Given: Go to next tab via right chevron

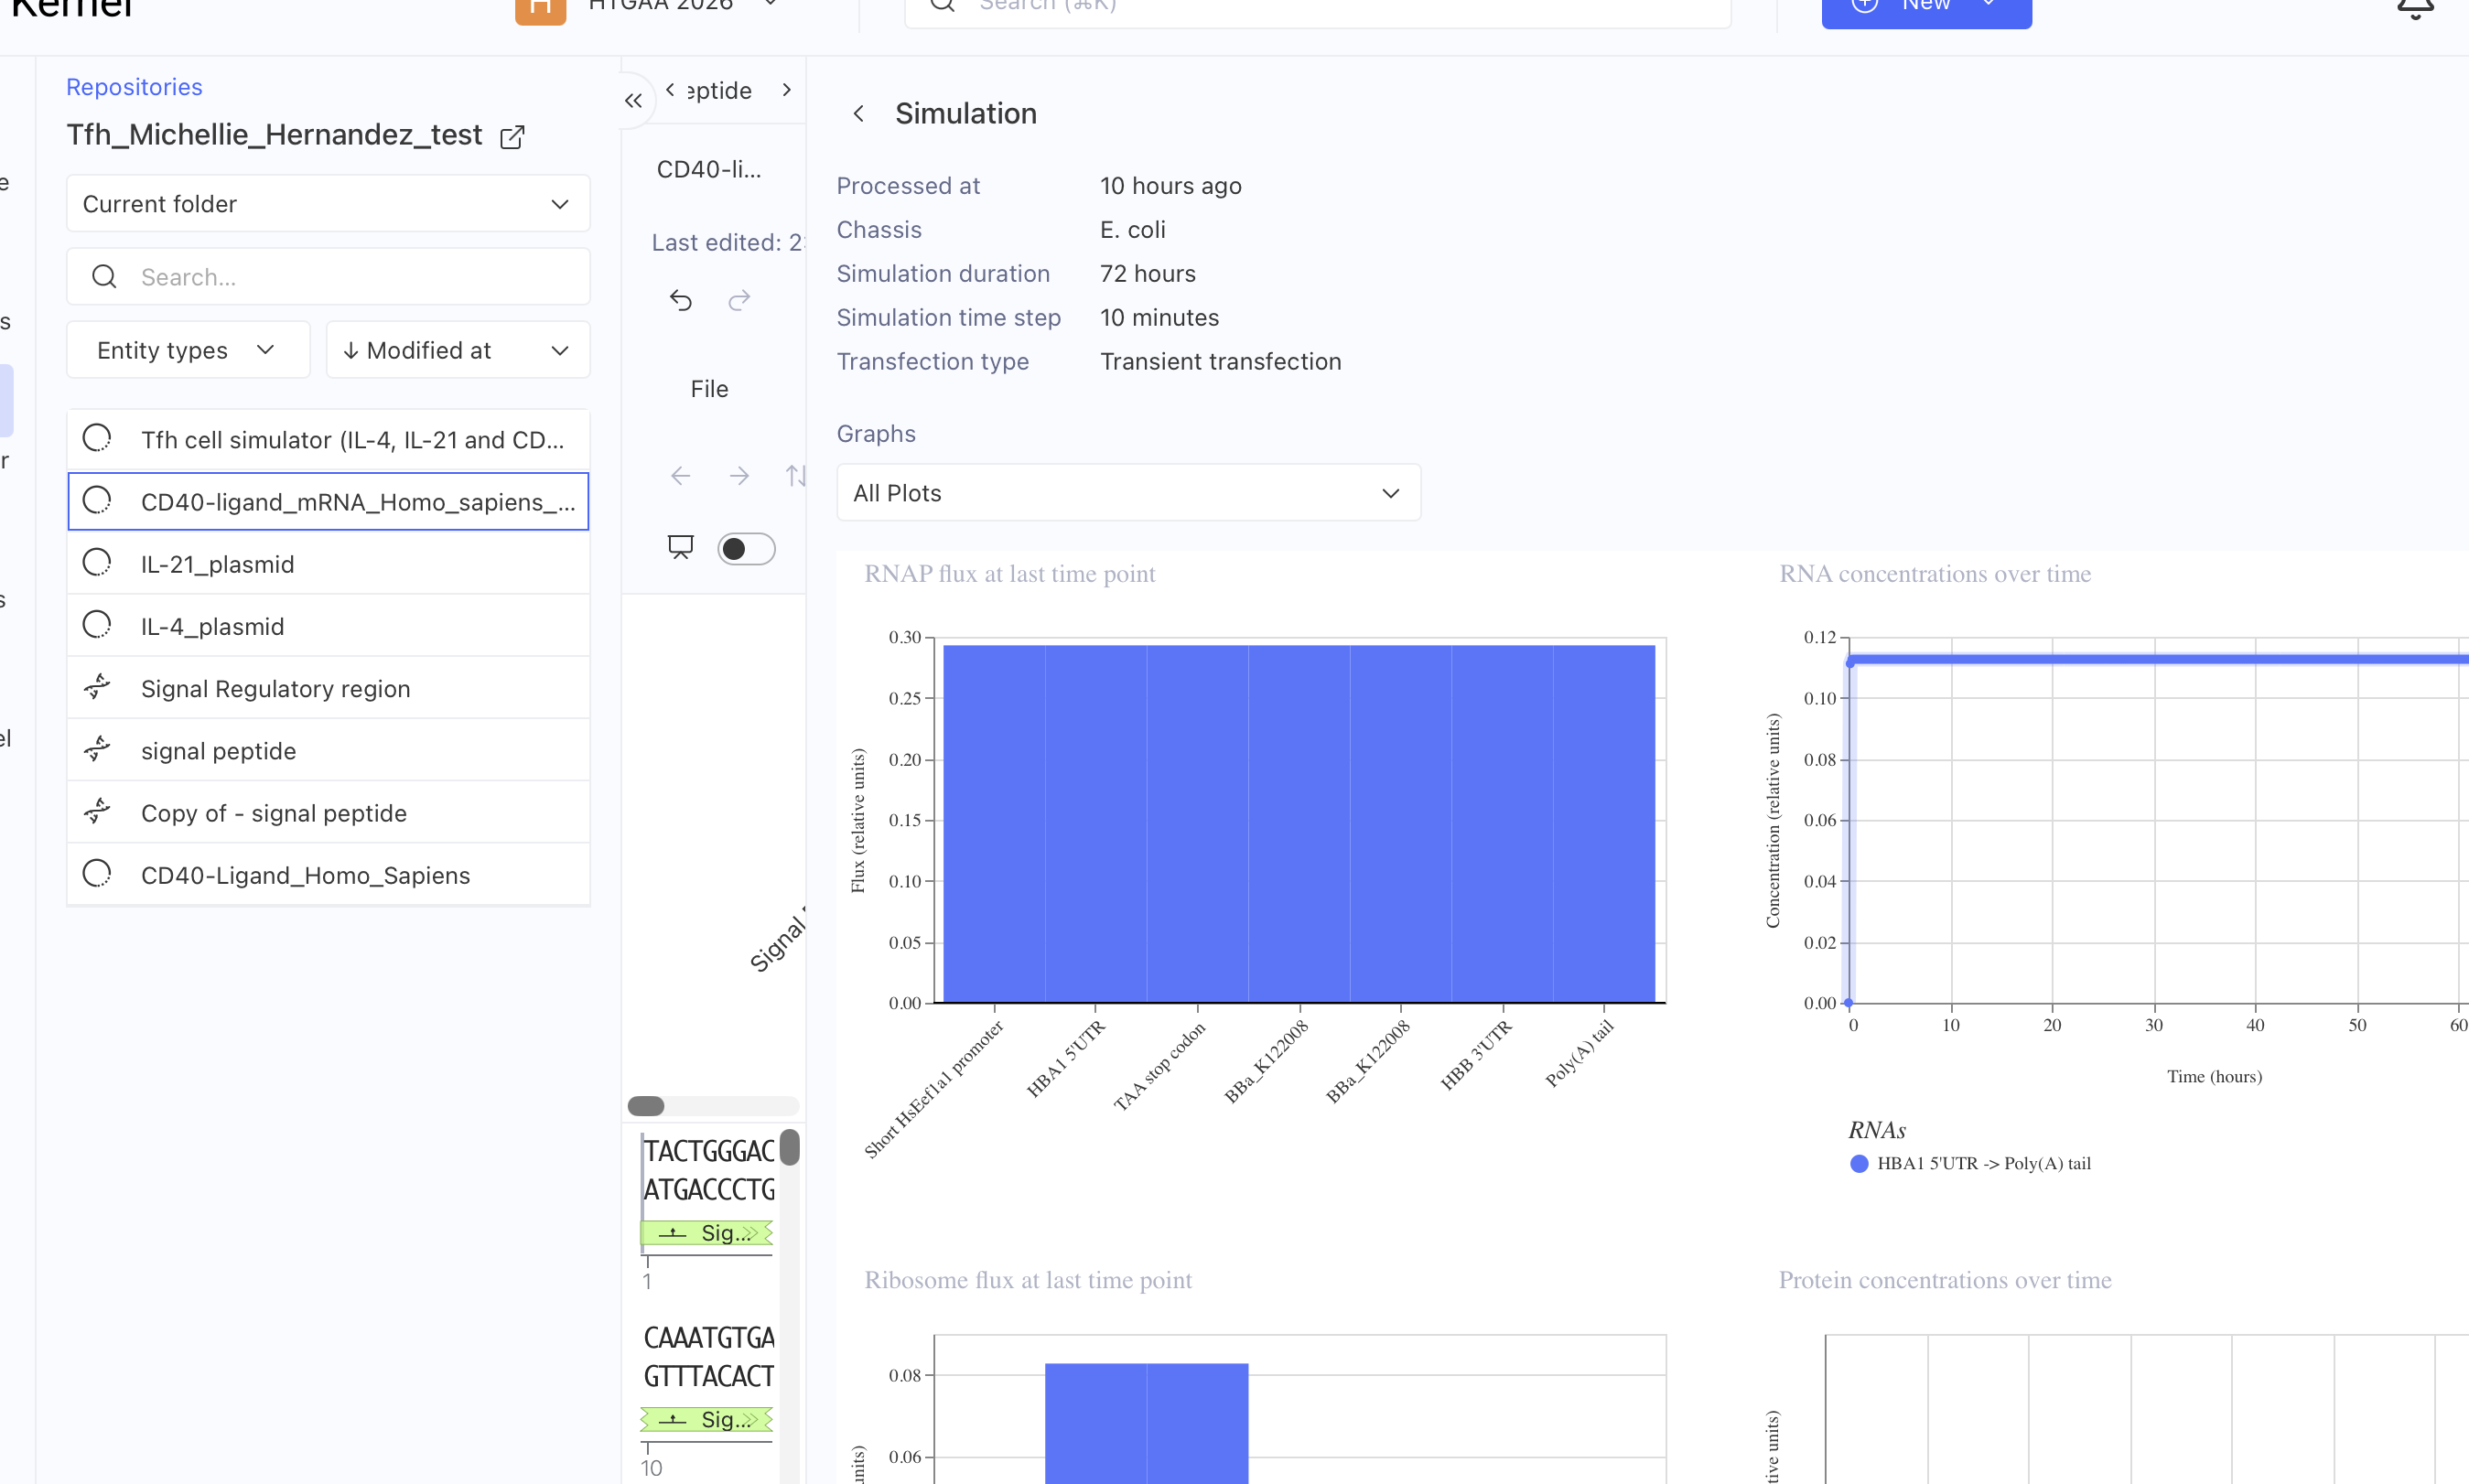Looking at the screenshot, I should click(x=787, y=89).
